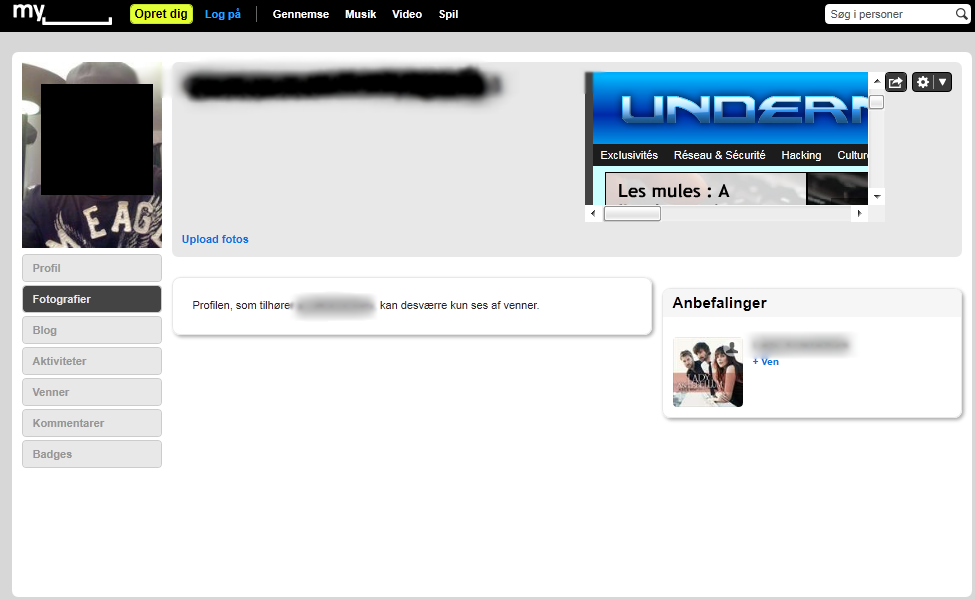Click Hacking in embedded site menu

[x=801, y=155]
